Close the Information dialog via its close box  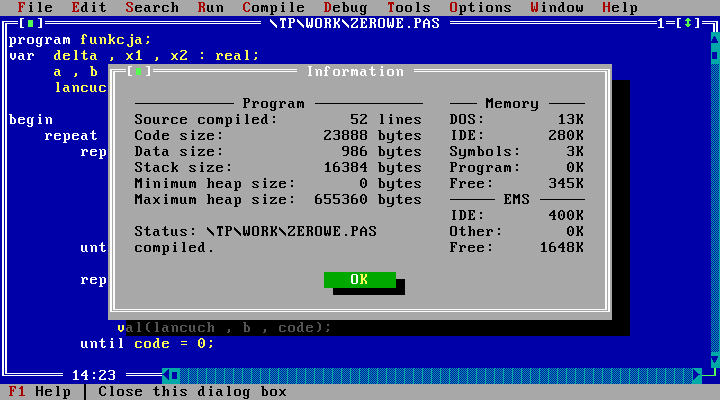coord(136,72)
